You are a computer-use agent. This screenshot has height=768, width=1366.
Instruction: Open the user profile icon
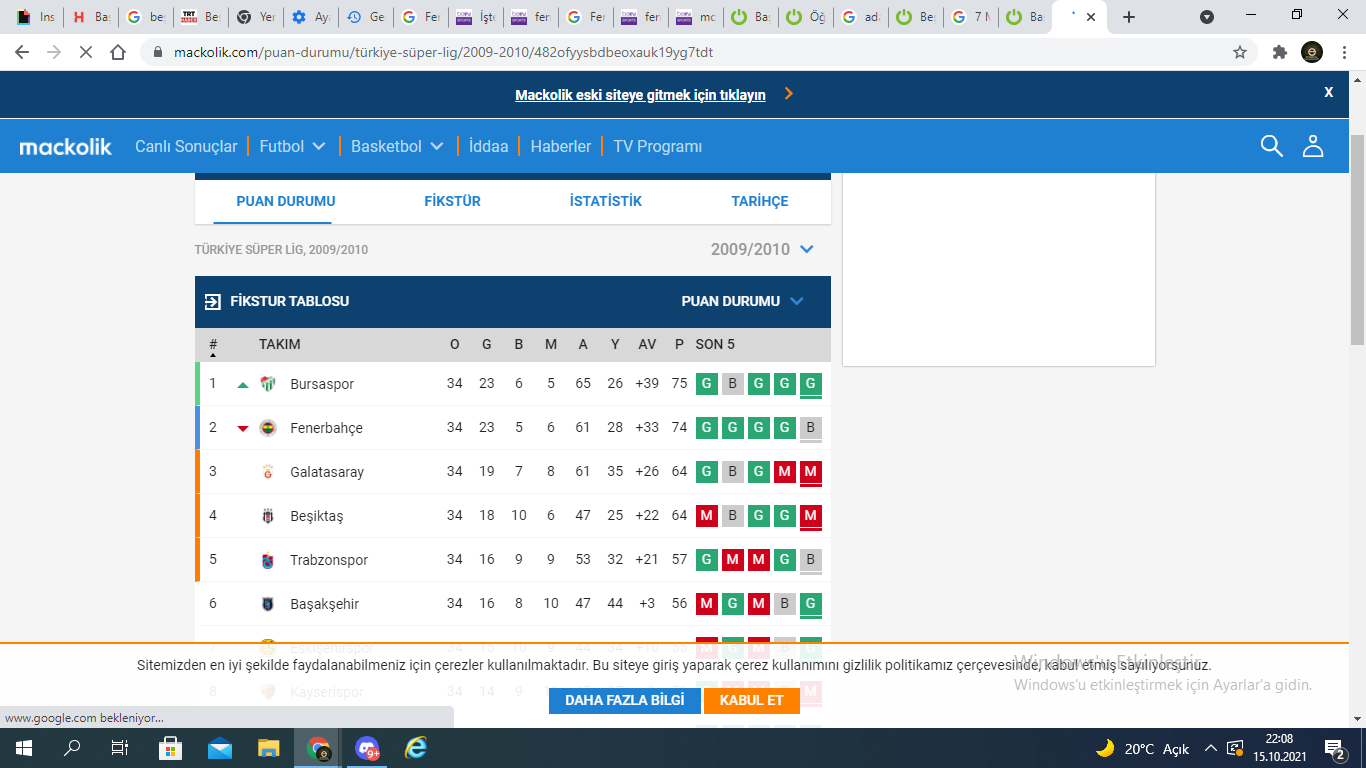coord(1313,146)
